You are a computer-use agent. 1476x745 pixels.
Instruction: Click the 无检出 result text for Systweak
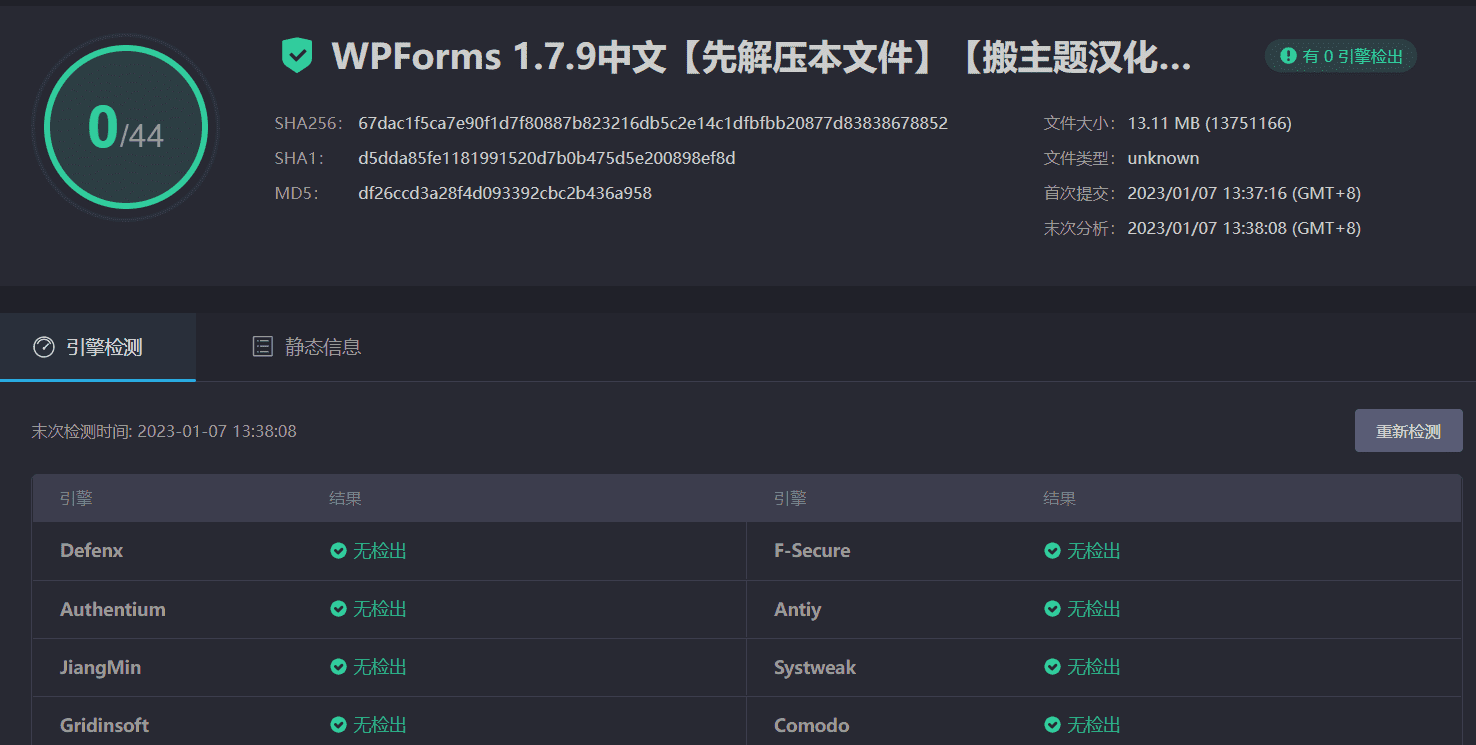[x=1094, y=667]
